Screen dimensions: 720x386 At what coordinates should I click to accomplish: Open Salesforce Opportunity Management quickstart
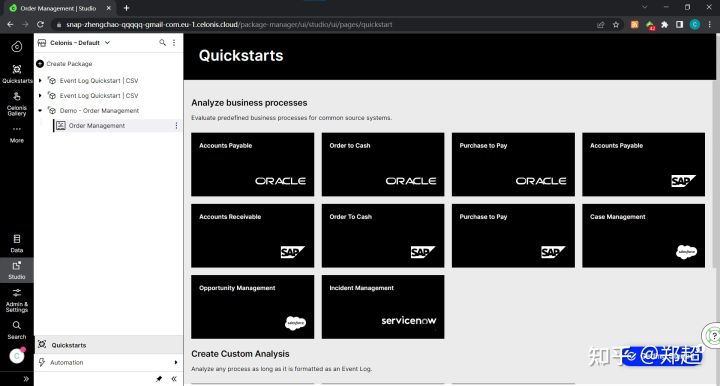click(253, 307)
